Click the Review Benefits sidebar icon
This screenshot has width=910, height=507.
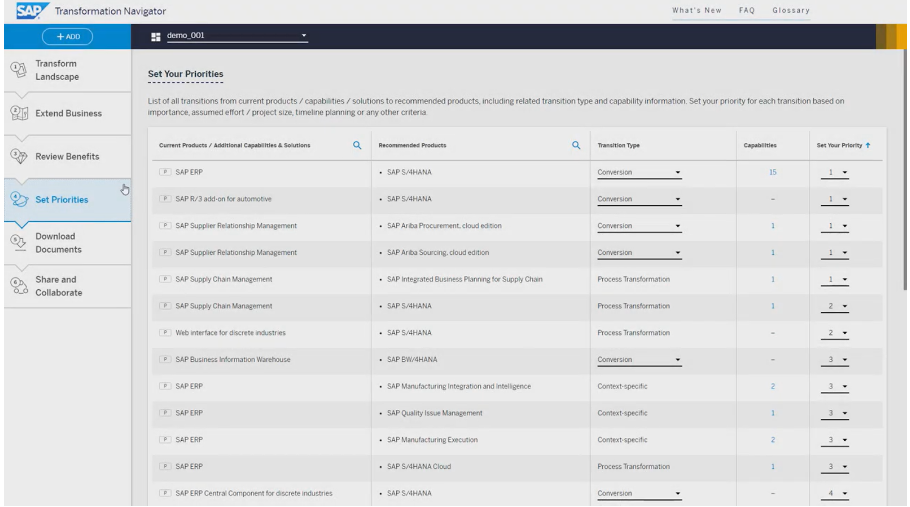(x=18, y=156)
